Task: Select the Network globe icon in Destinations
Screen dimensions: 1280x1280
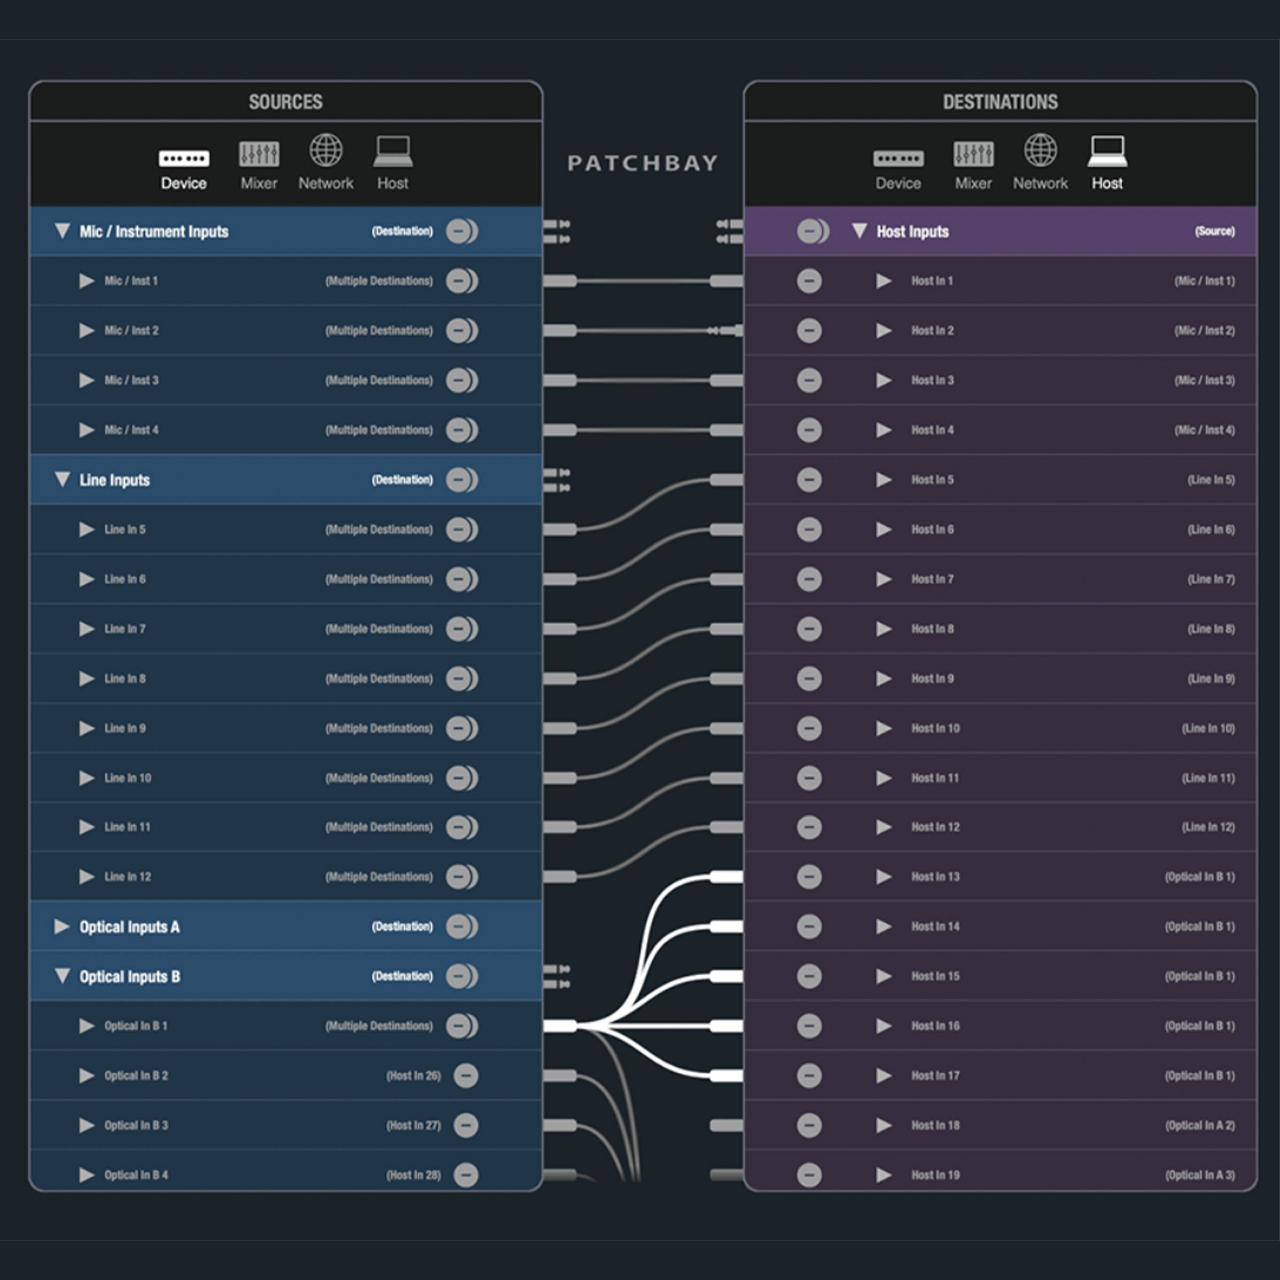Action: pos(1040,151)
